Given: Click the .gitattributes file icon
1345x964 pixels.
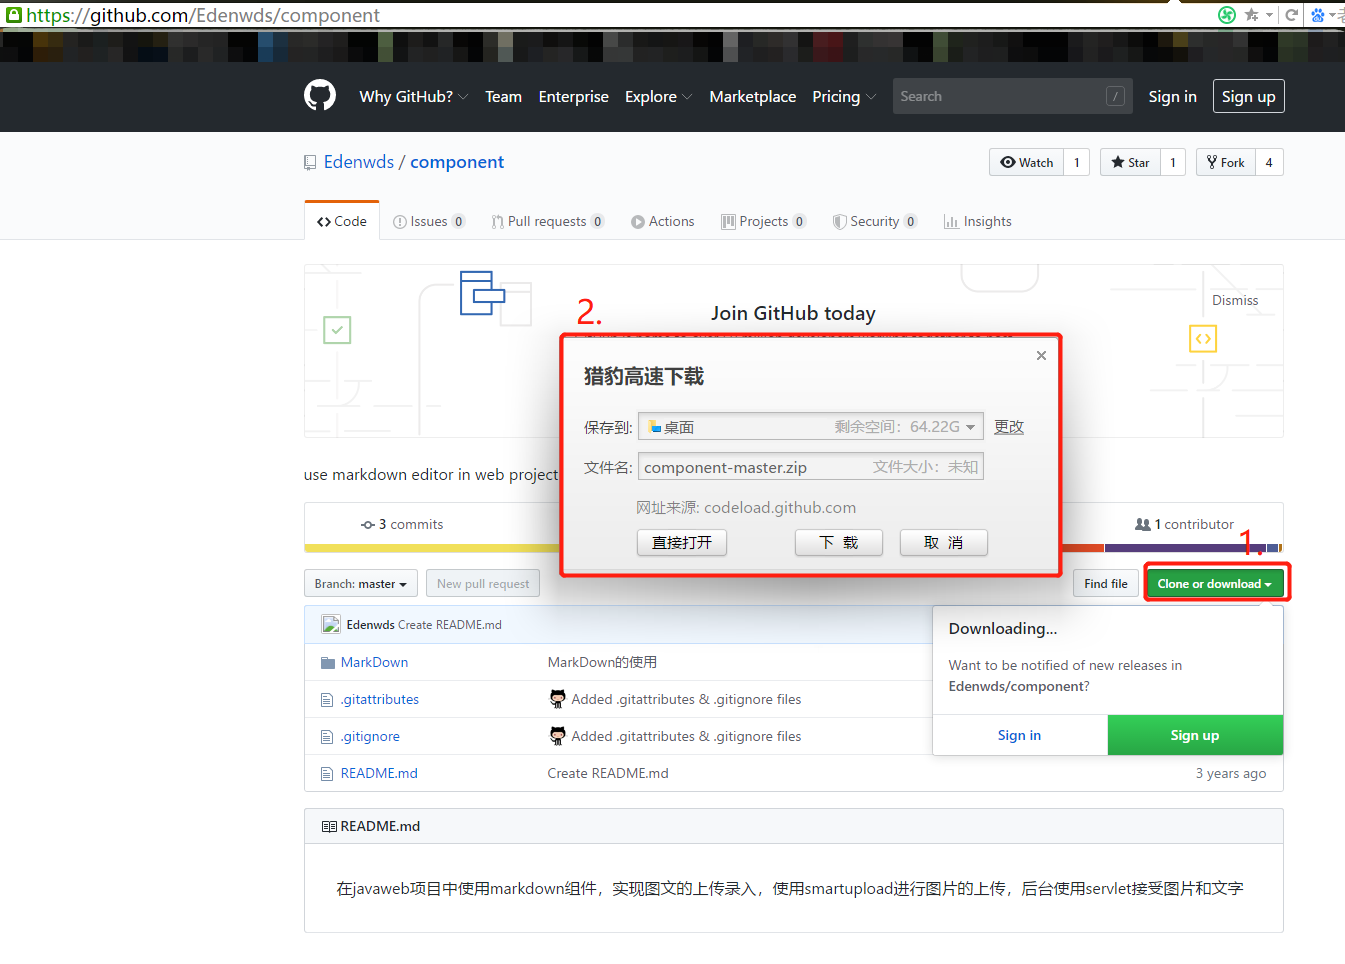Looking at the screenshot, I should coord(327,700).
